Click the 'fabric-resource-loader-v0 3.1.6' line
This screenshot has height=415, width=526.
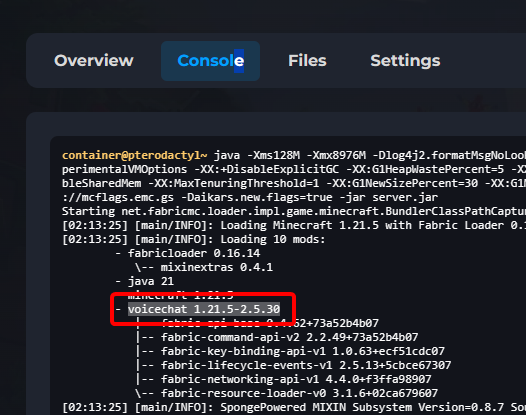tap(299, 393)
